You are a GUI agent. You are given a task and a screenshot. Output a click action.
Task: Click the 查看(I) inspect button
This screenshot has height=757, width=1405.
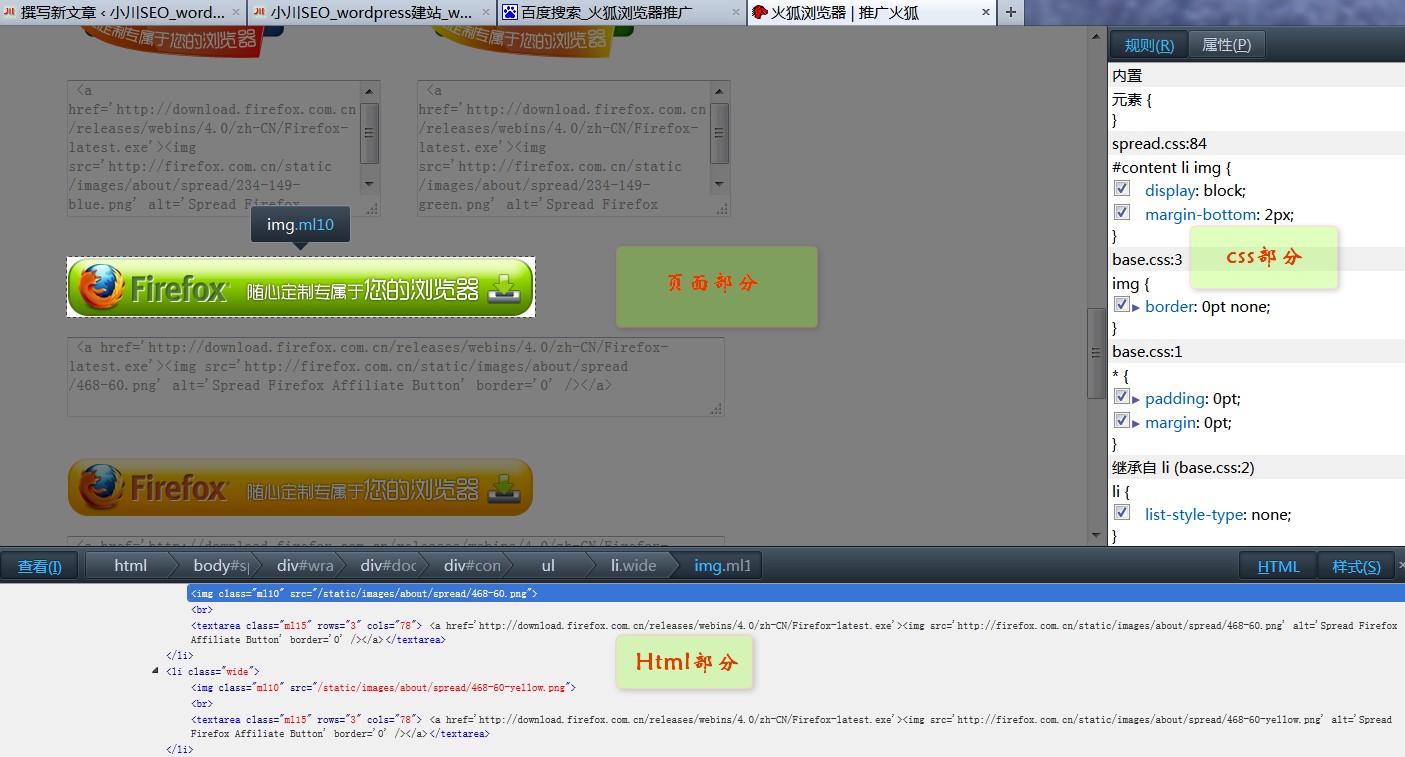click(40, 567)
